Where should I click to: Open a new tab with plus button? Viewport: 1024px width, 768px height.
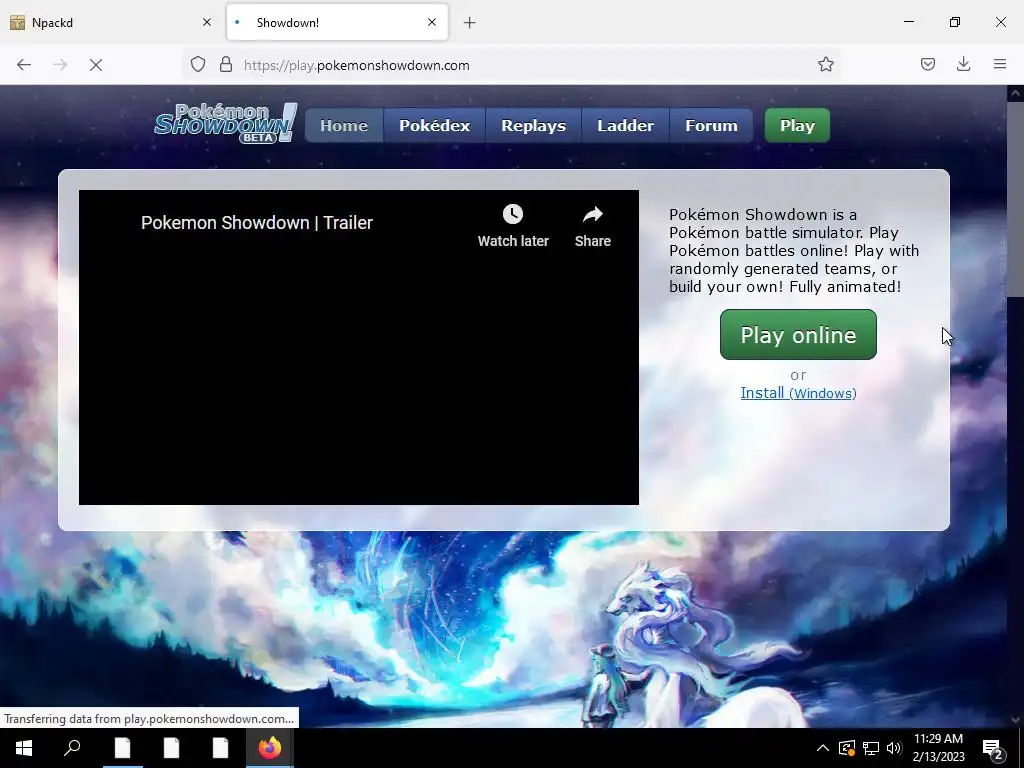click(x=470, y=23)
